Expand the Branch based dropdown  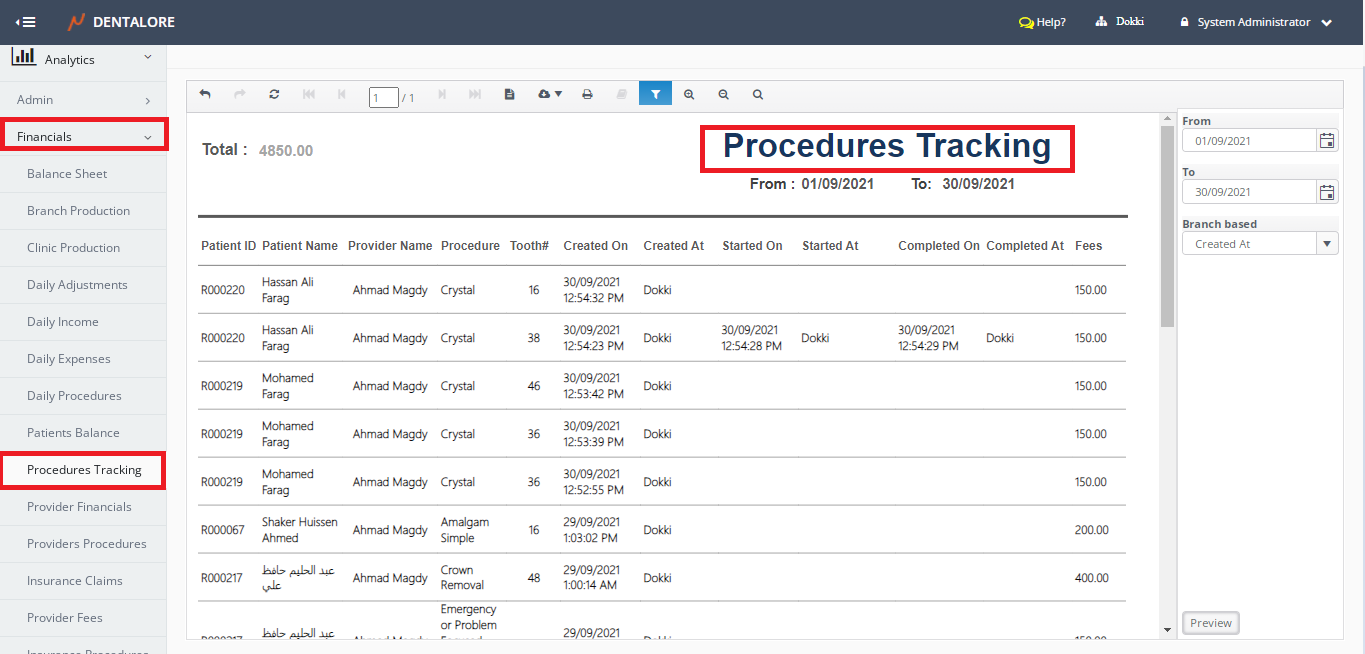1327,244
